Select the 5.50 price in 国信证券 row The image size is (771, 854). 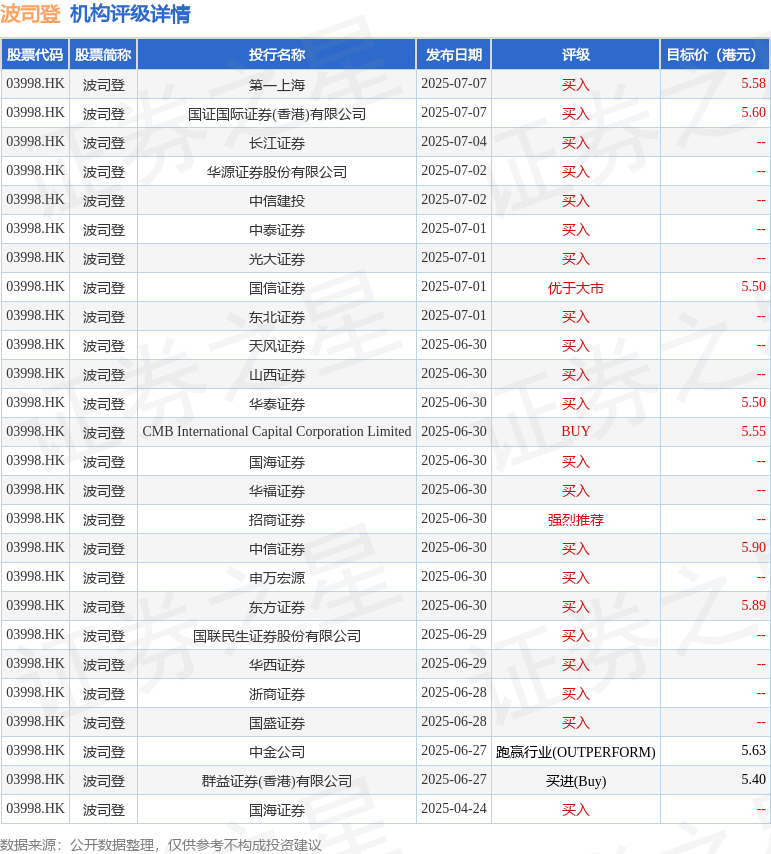(753, 286)
